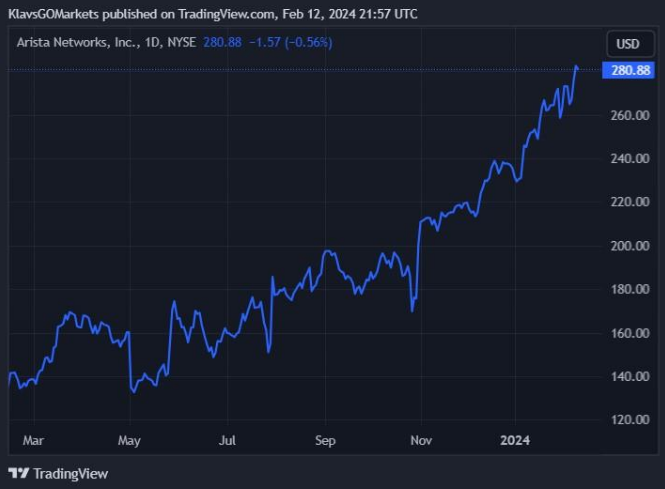
Task: Open the TradingView logo link
Action: click(x=58, y=473)
